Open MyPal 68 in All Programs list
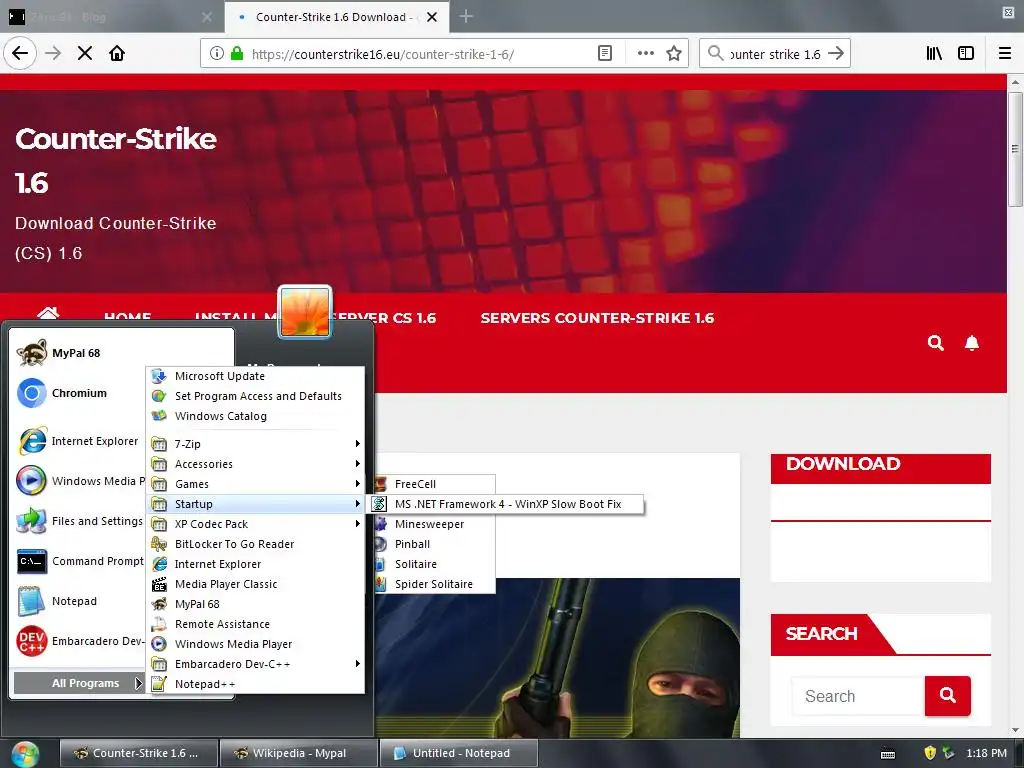Image resolution: width=1024 pixels, height=768 pixels. (255, 604)
